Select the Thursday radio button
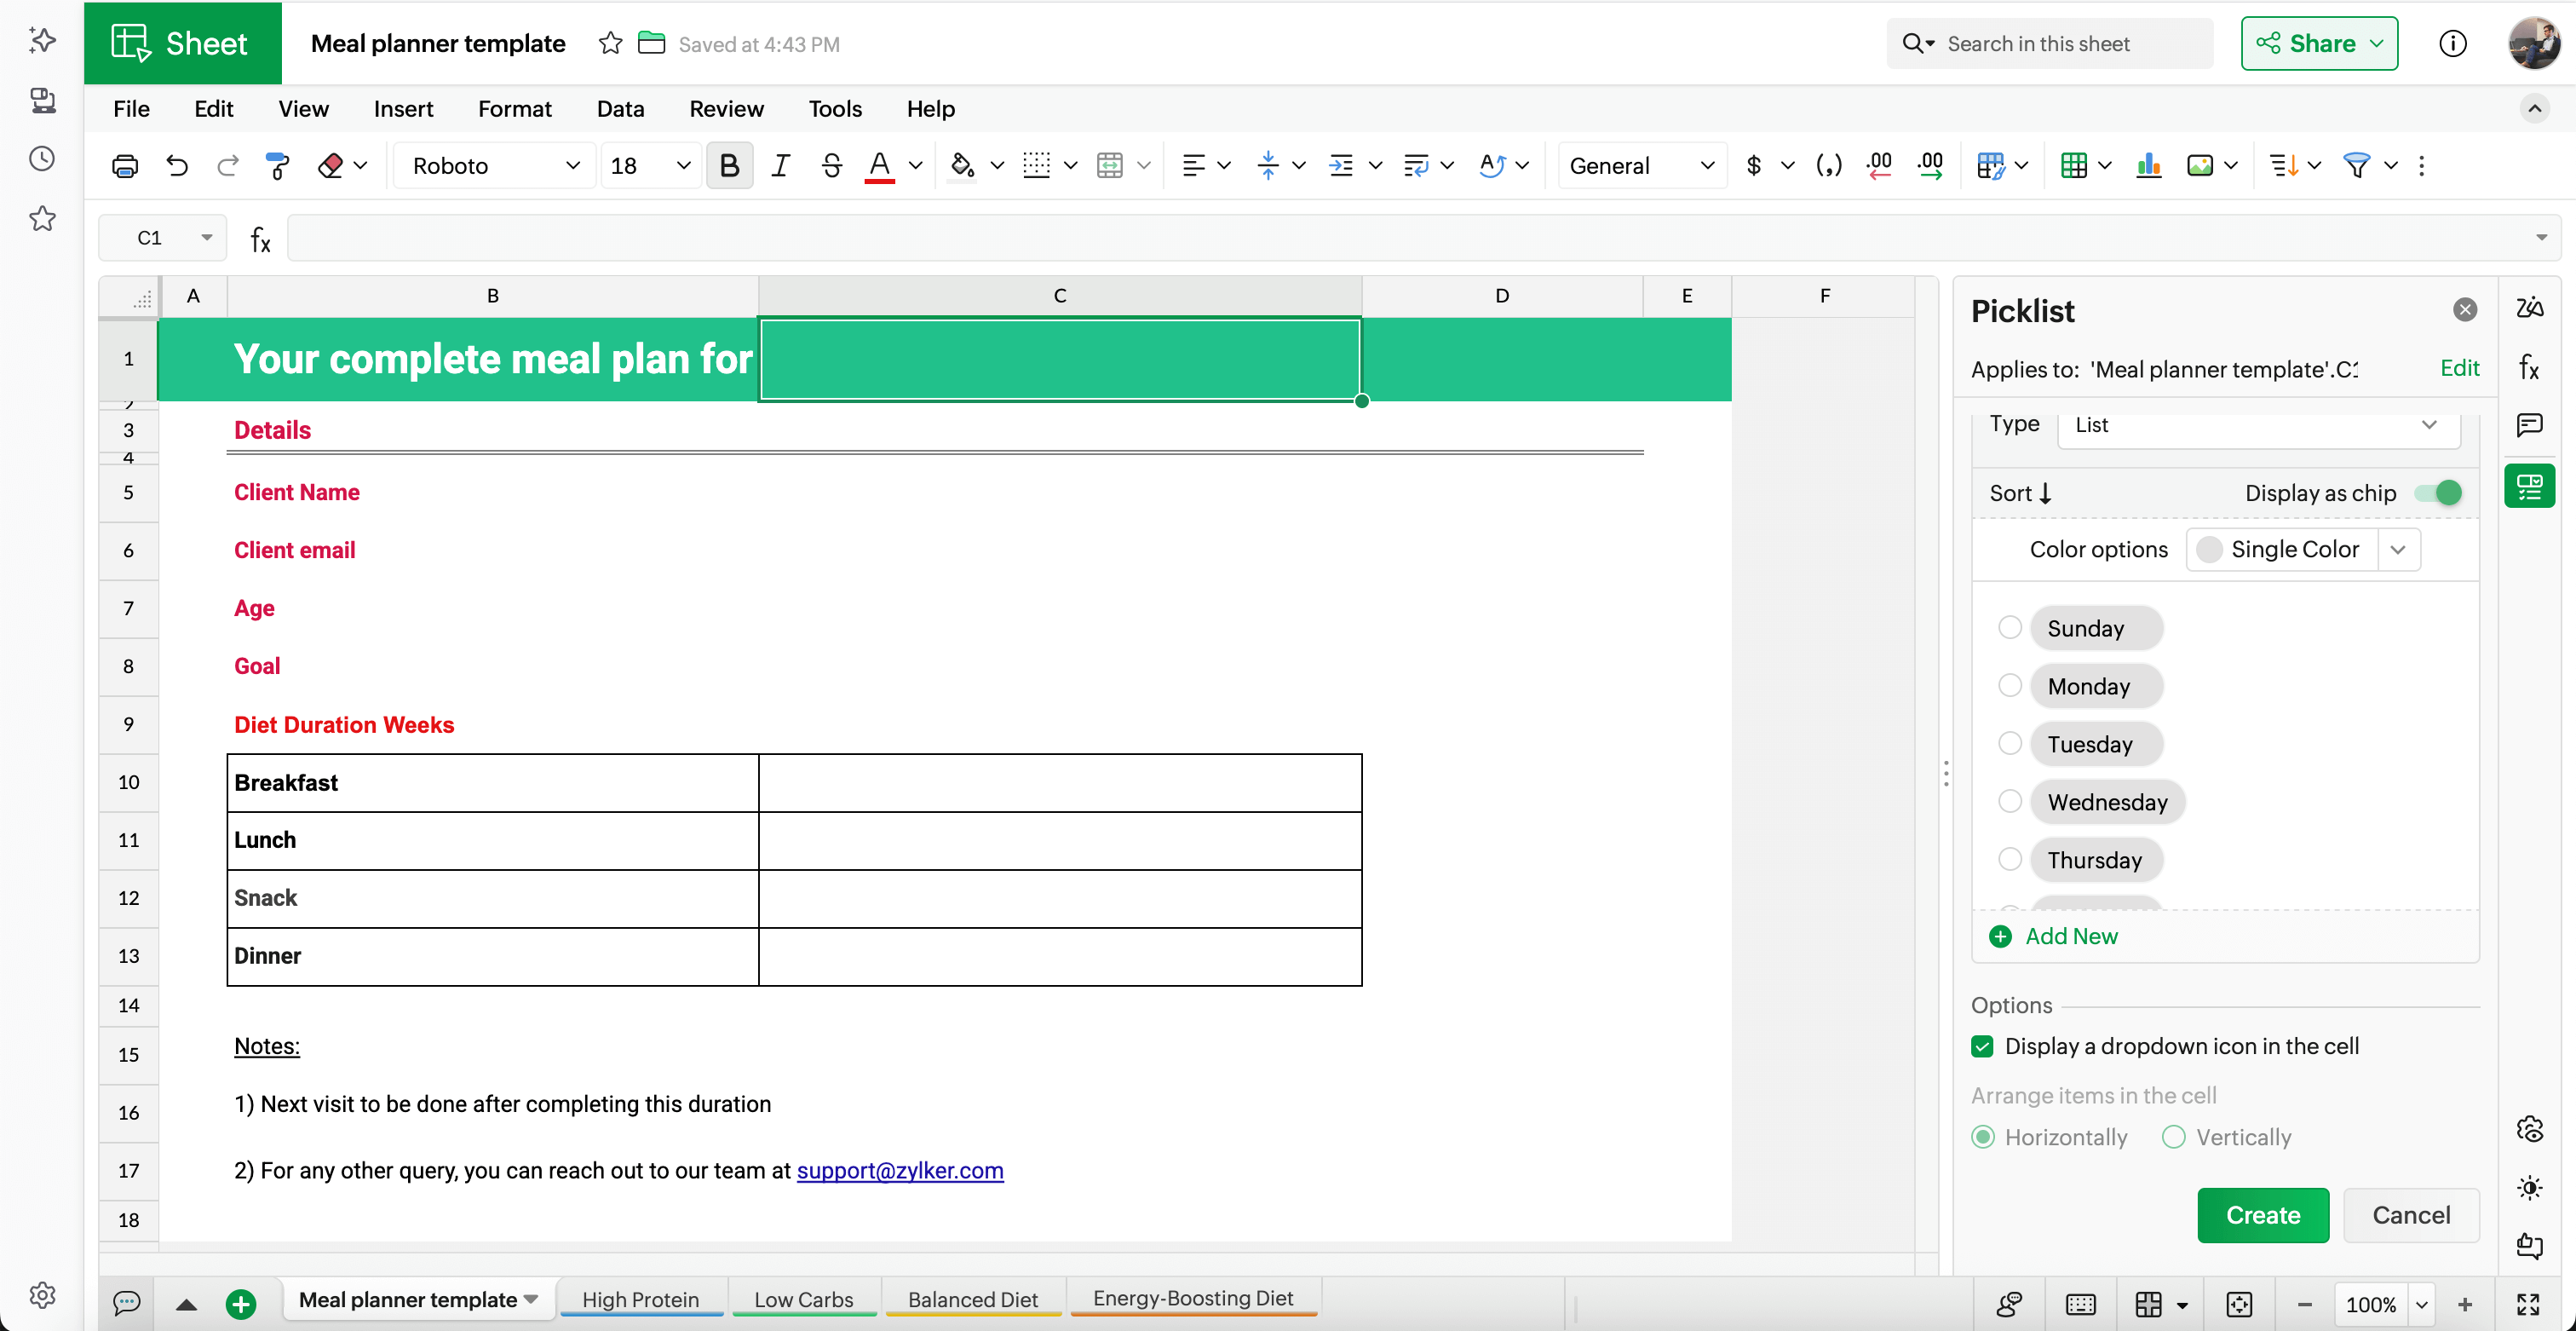This screenshot has height=1331, width=2576. [2010, 860]
